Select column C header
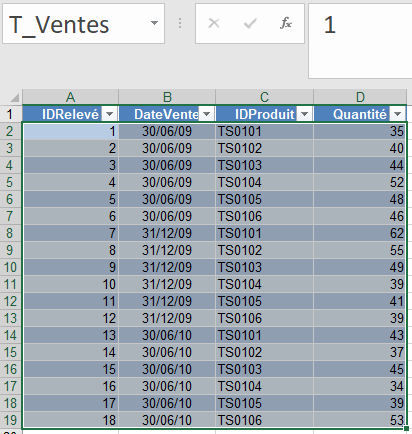This screenshot has width=412, height=434. pyautogui.click(x=264, y=97)
